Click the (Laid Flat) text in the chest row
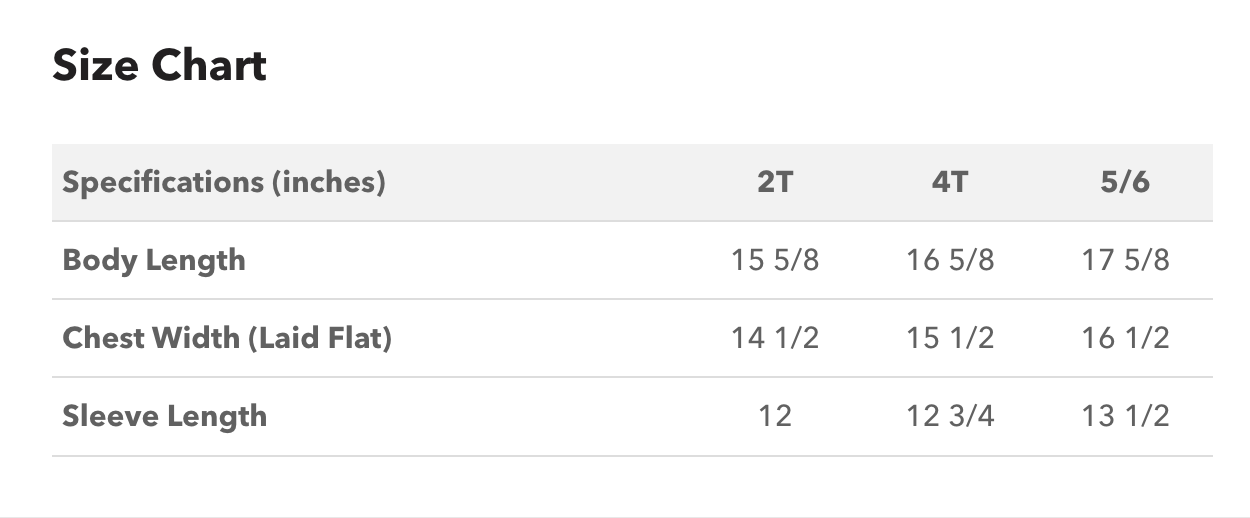This screenshot has width=1250, height=518. [319, 338]
